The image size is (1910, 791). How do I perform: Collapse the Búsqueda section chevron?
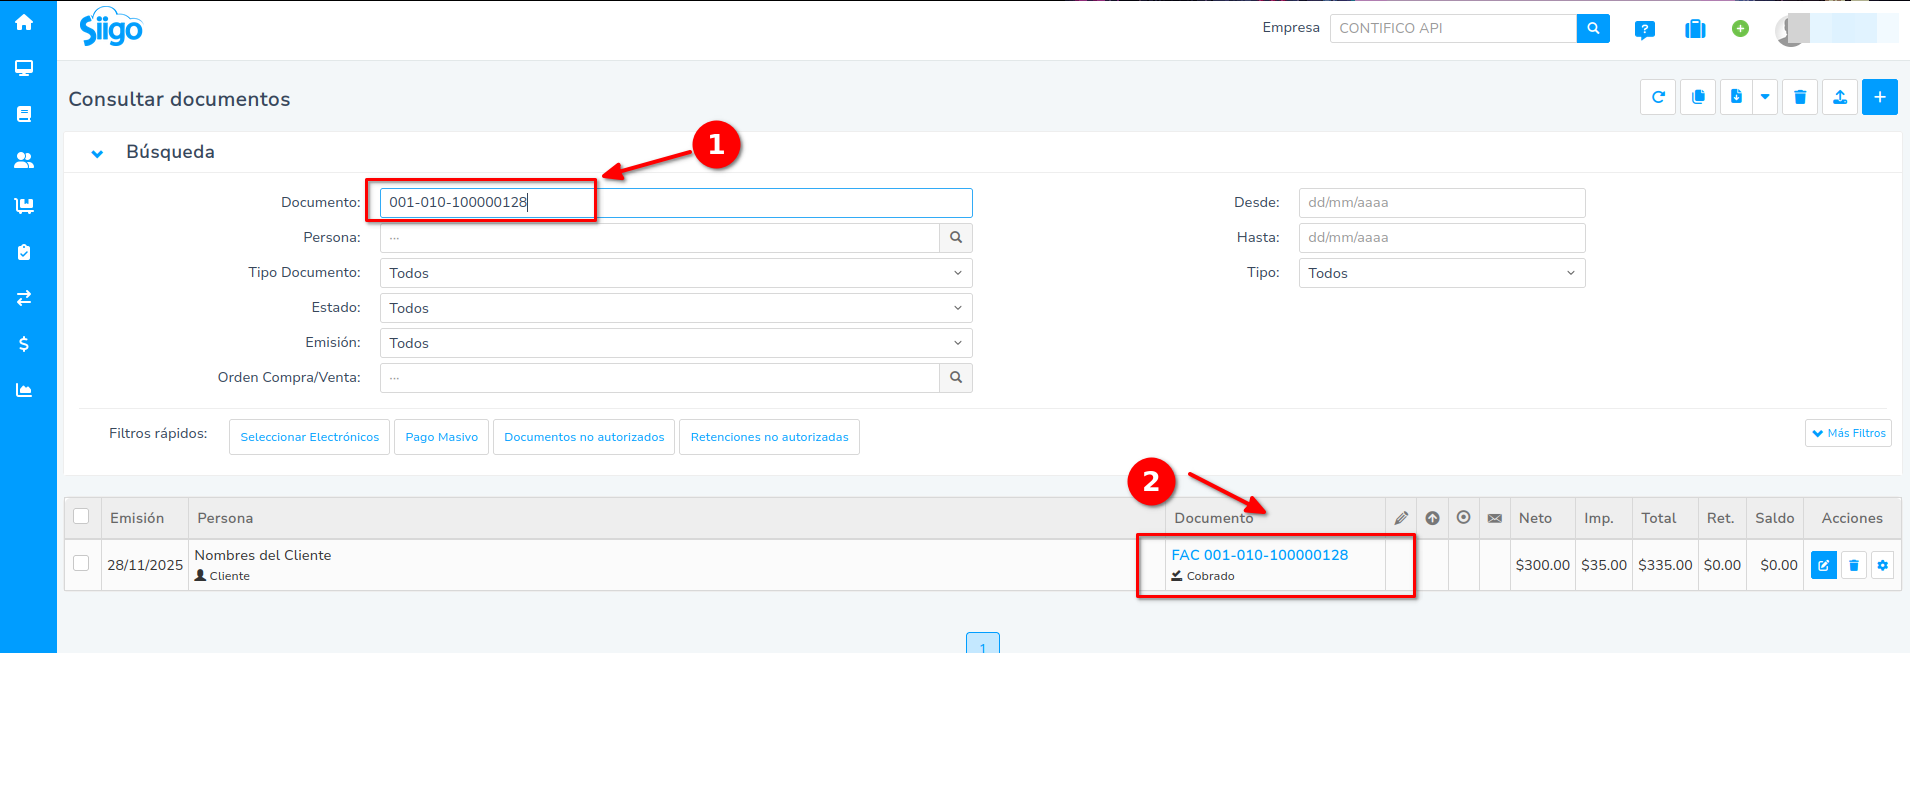97,153
